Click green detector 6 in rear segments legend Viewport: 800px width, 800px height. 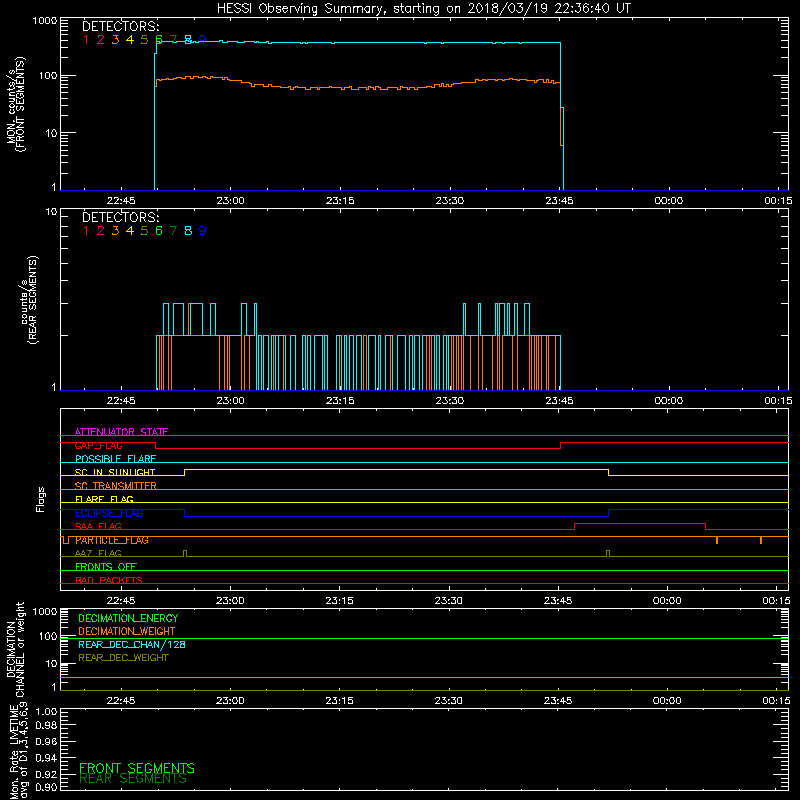point(159,231)
